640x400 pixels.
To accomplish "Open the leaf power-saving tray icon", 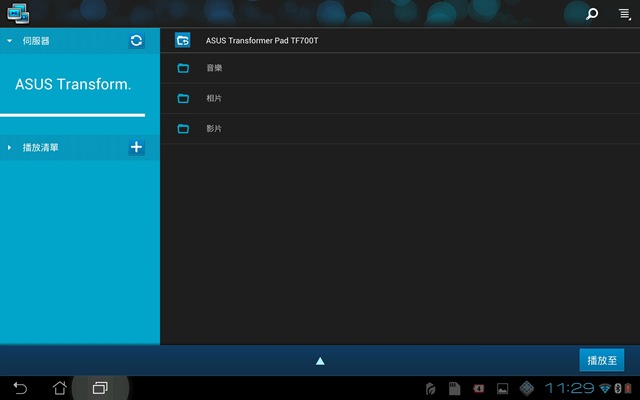I will (x=430, y=389).
